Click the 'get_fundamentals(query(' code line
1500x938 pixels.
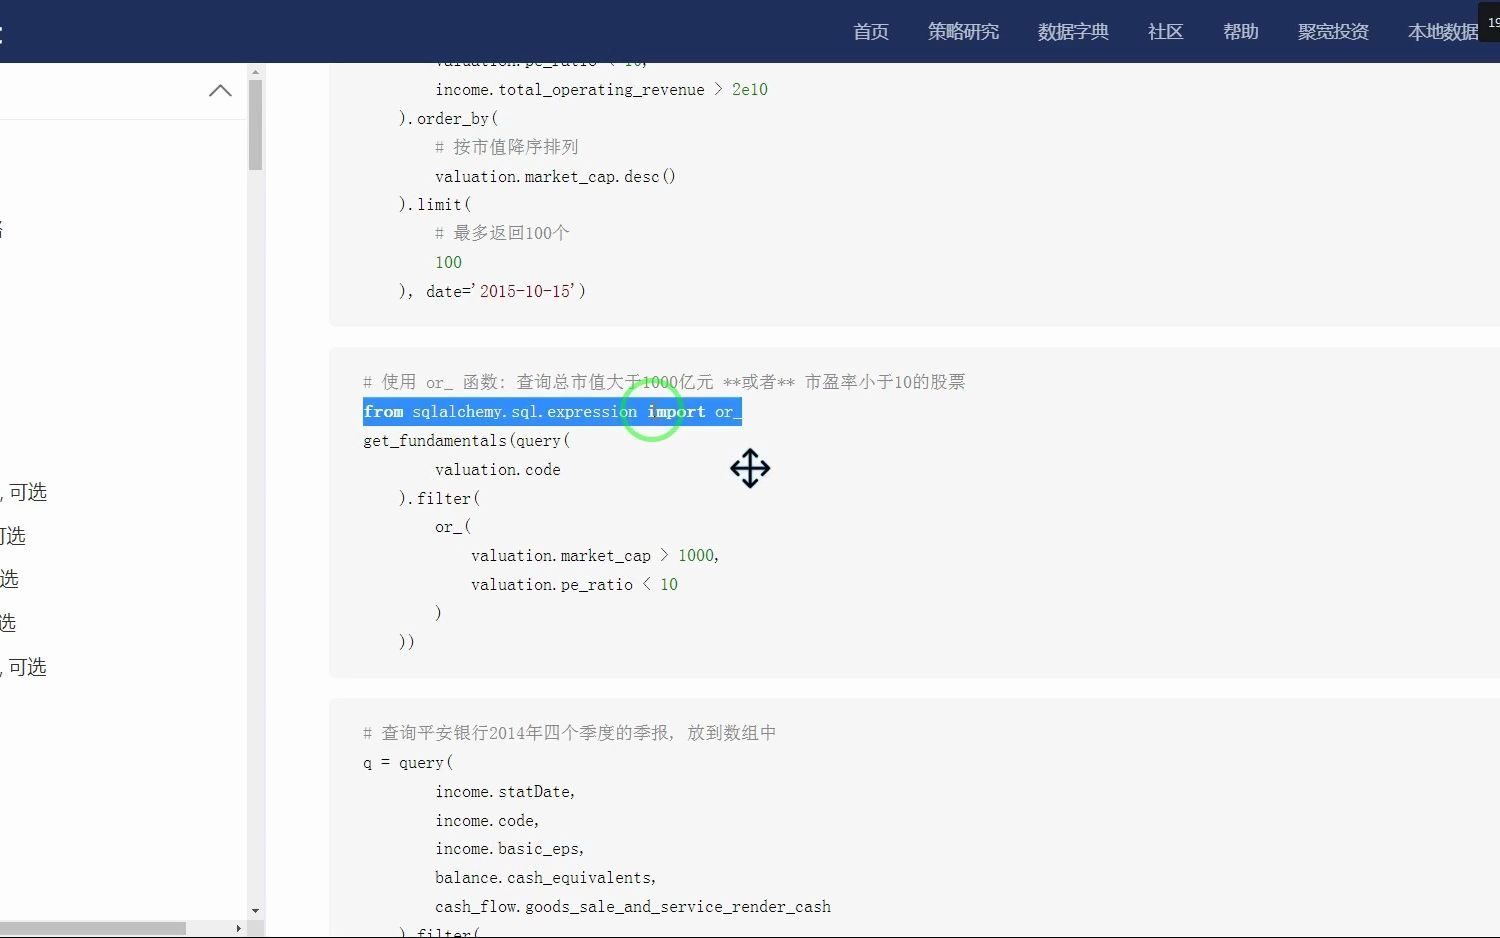467,441
